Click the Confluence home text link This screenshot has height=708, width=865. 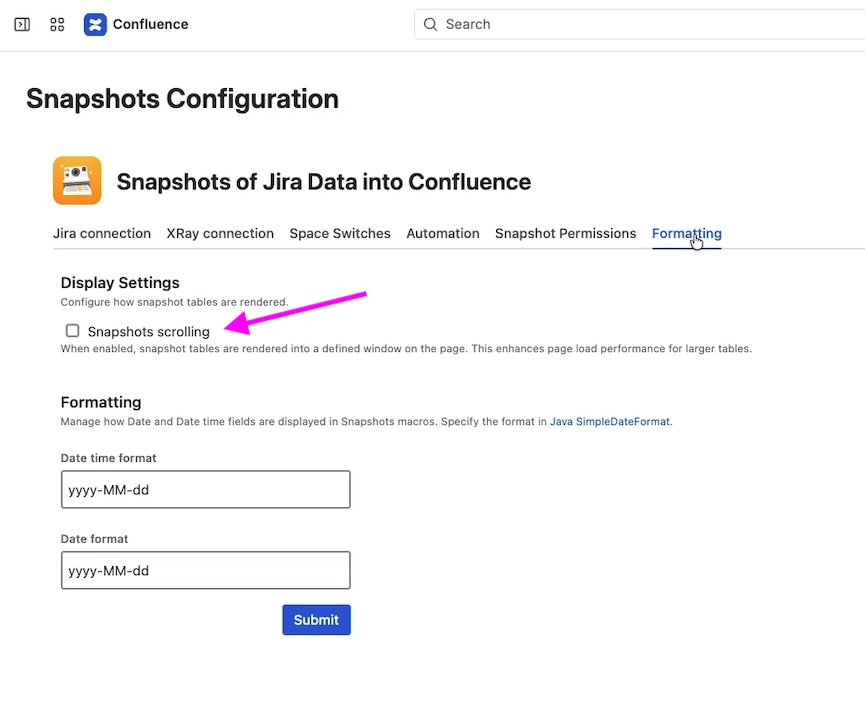(151, 24)
